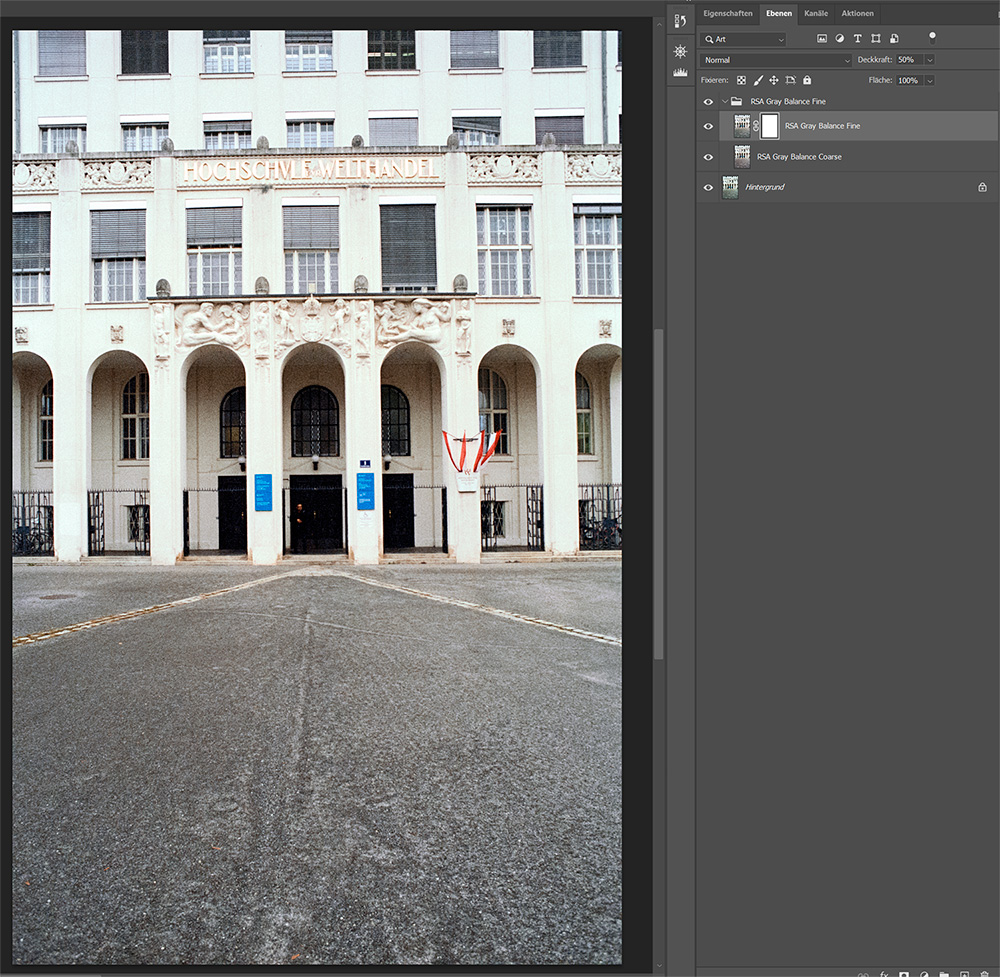Click the building photo on the canvas
1000x977 pixels.
coord(317,497)
